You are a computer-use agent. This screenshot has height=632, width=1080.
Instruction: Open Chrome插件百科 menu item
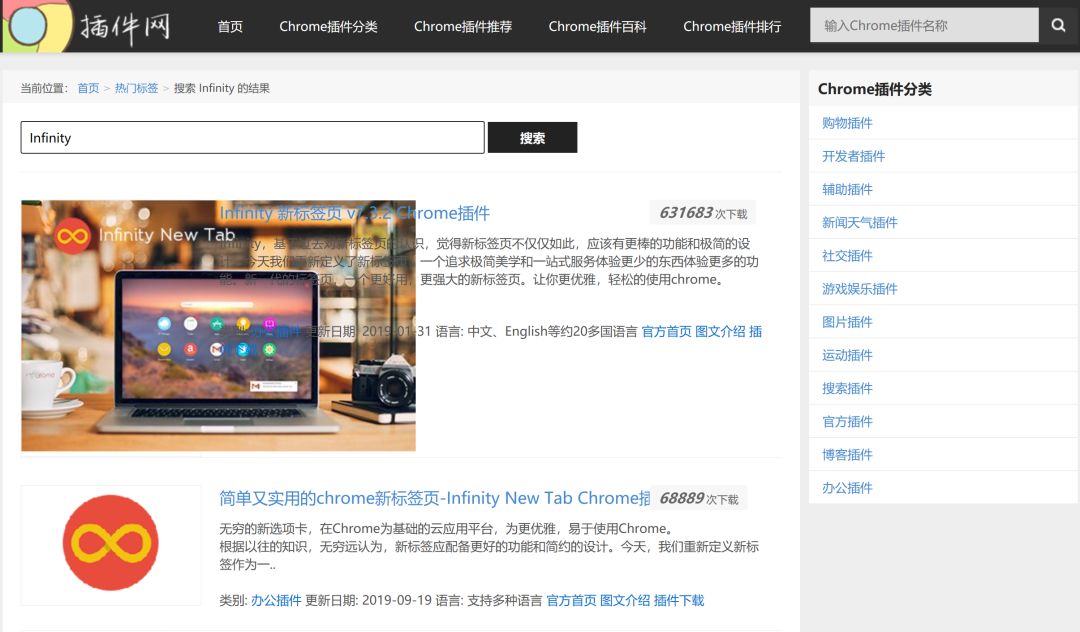(597, 26)
